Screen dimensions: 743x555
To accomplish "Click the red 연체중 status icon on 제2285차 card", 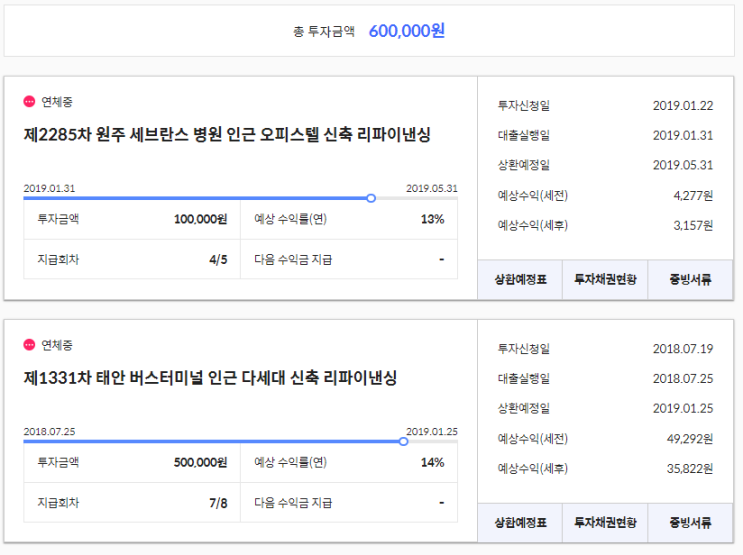I will [29, 101].
